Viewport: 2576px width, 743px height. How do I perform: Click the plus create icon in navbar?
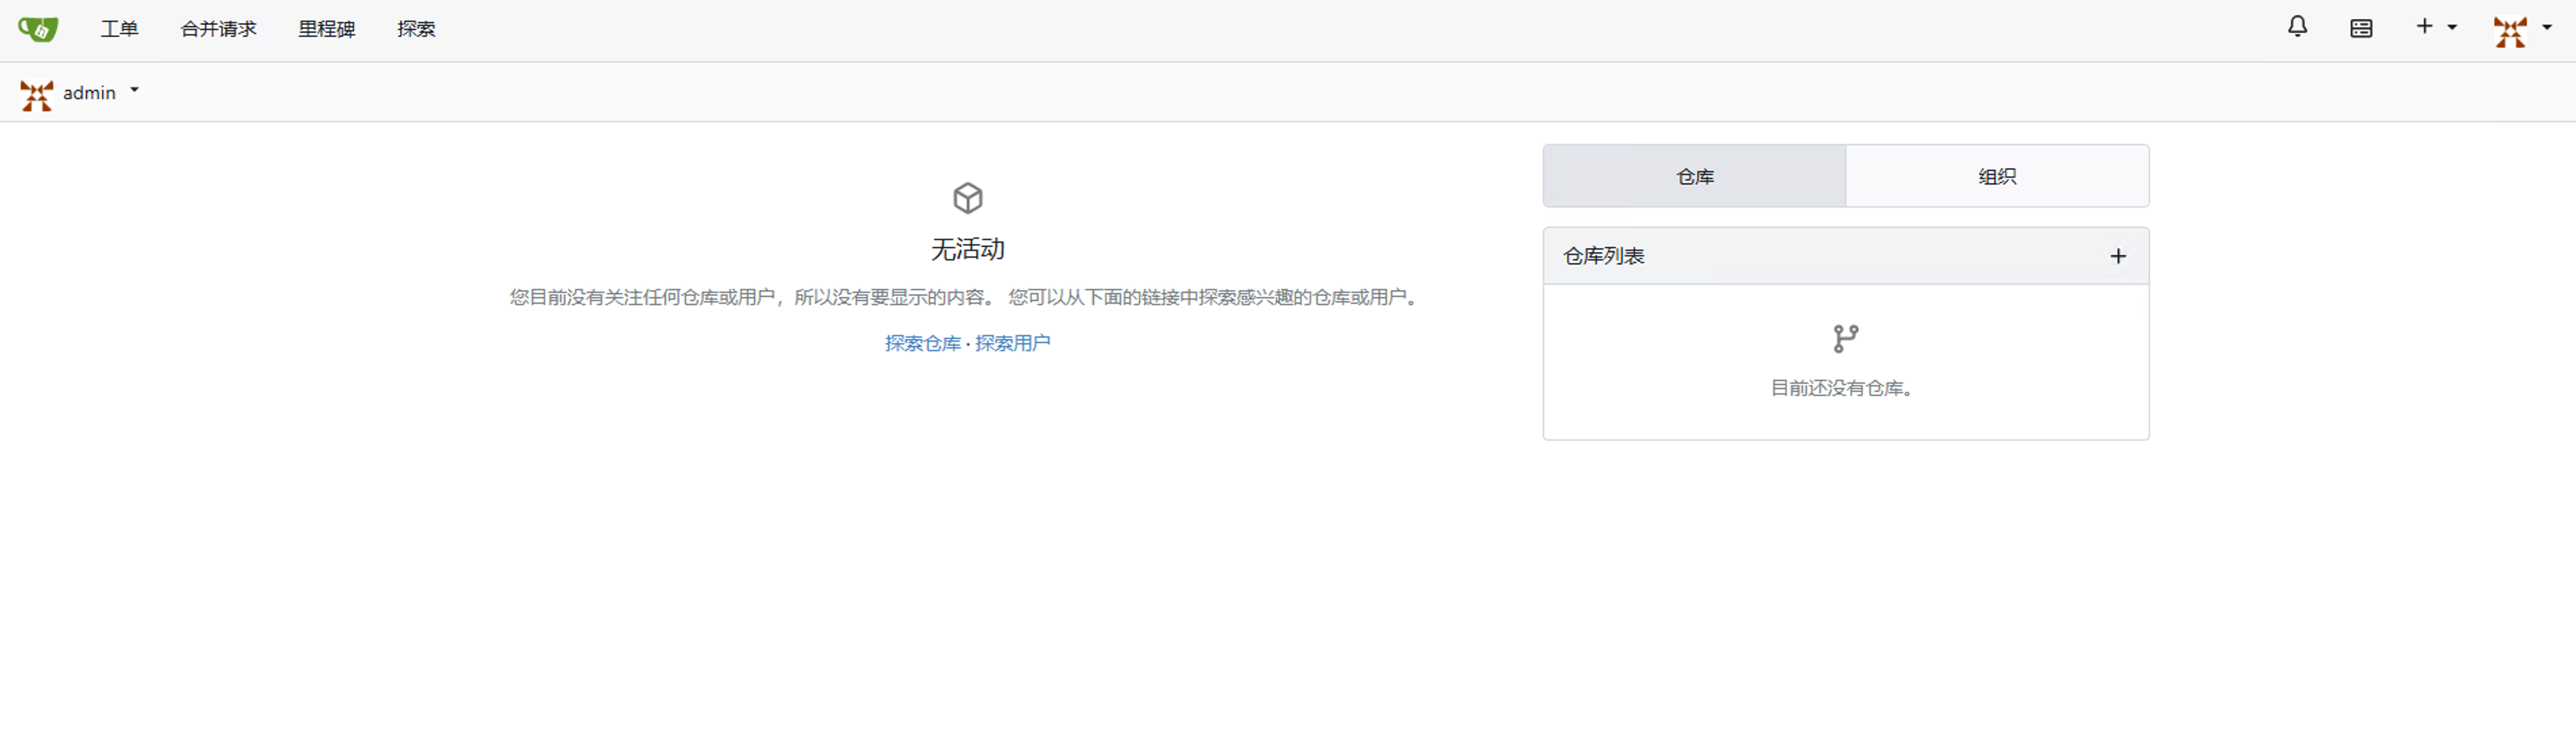[x=2424, y=27]
